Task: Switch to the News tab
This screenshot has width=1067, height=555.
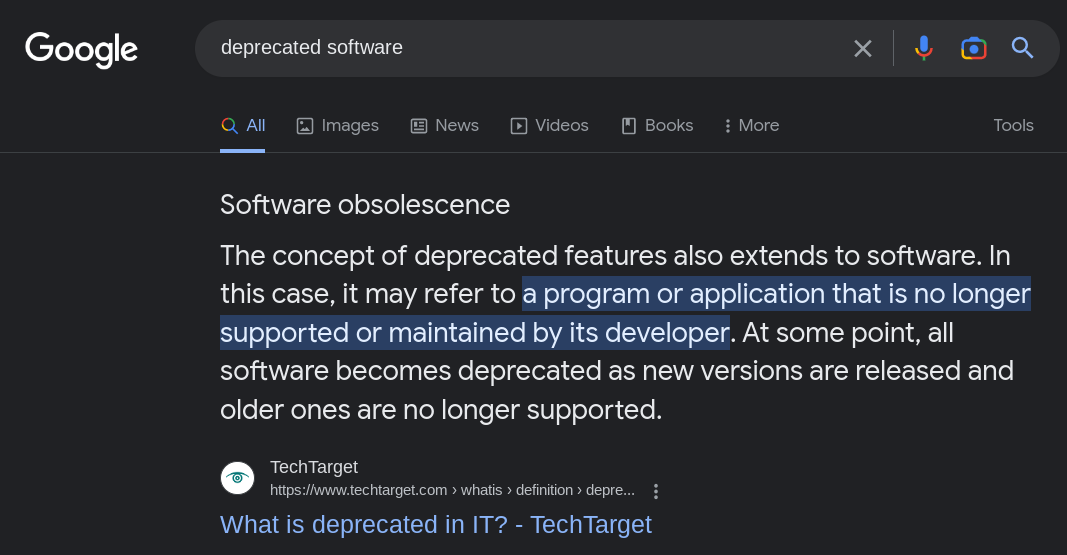Action: (x=444, y=126)
